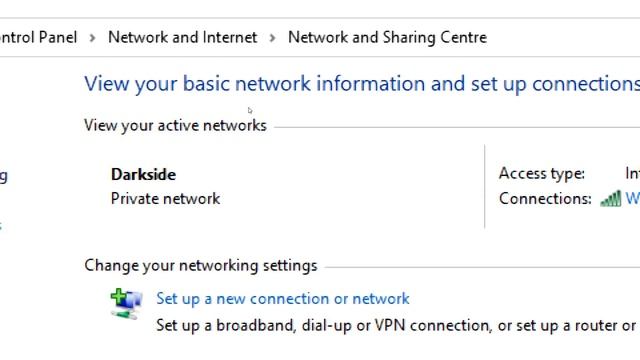
Task: Click the Private network label
Action: tap(165, 199)
